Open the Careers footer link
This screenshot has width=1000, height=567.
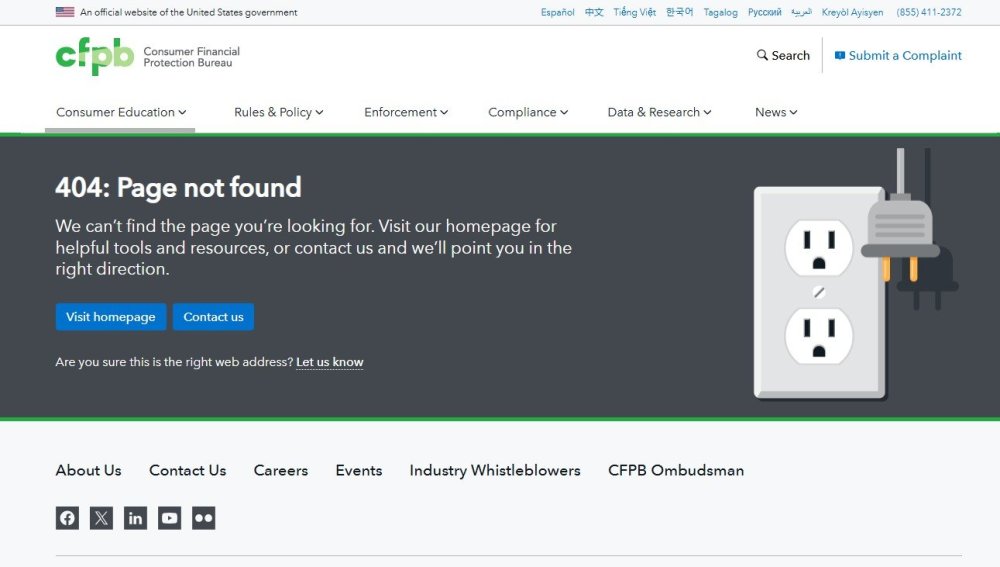click(281, 471)
